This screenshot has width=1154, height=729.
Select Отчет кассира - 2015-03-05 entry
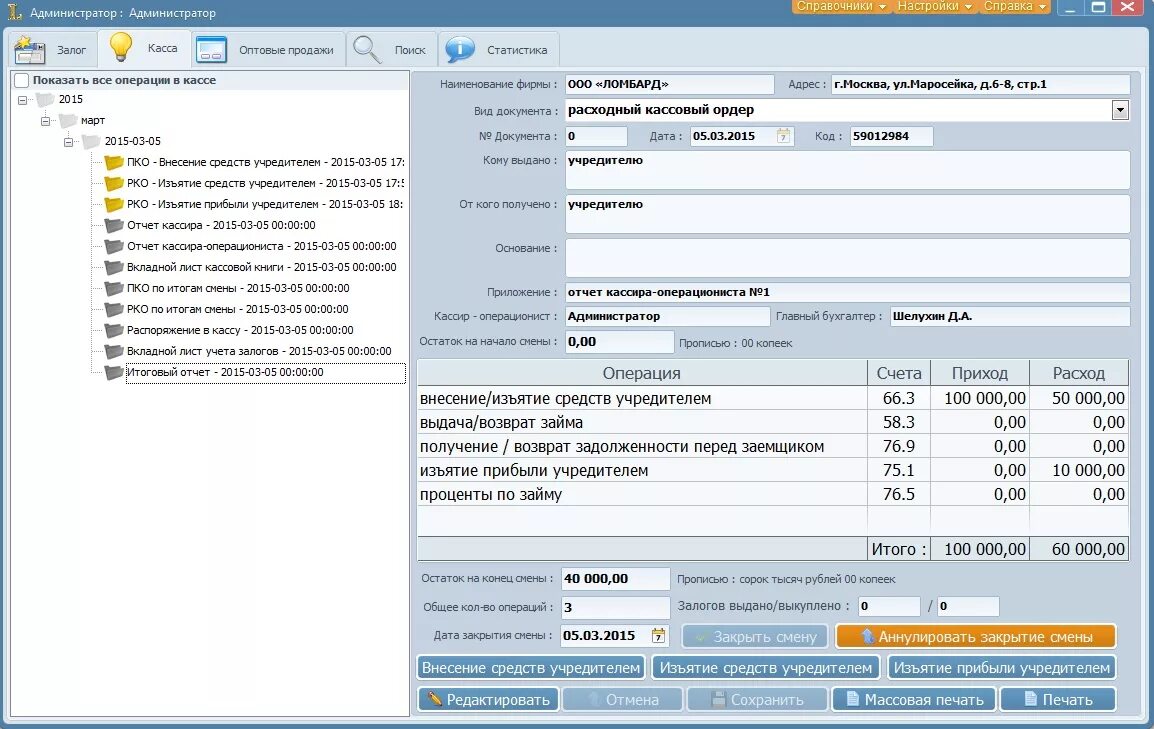(221, 225)
